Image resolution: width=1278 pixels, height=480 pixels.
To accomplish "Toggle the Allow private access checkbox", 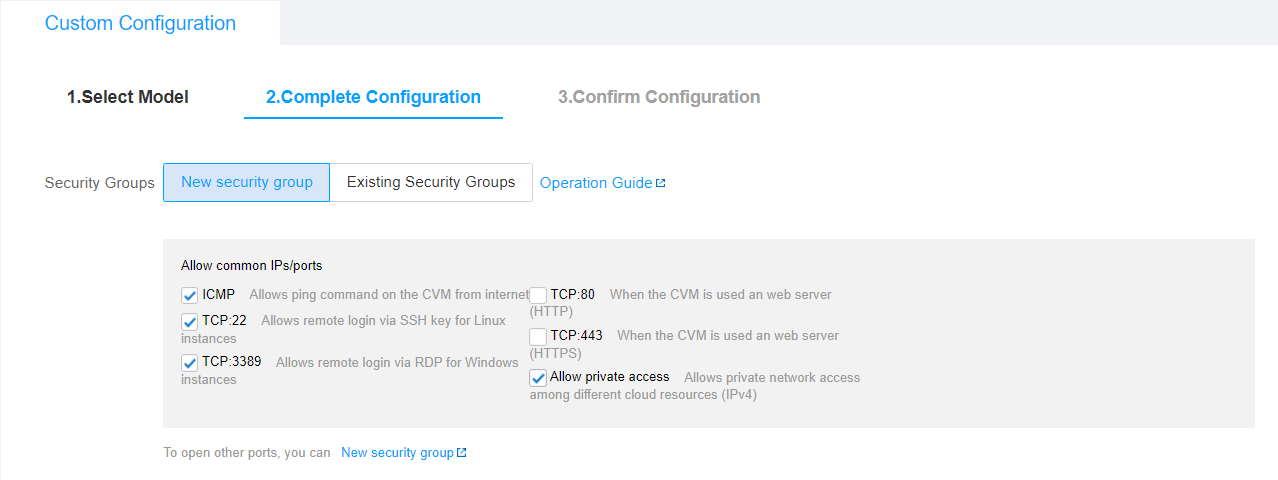I will click(x=538, y=378).
